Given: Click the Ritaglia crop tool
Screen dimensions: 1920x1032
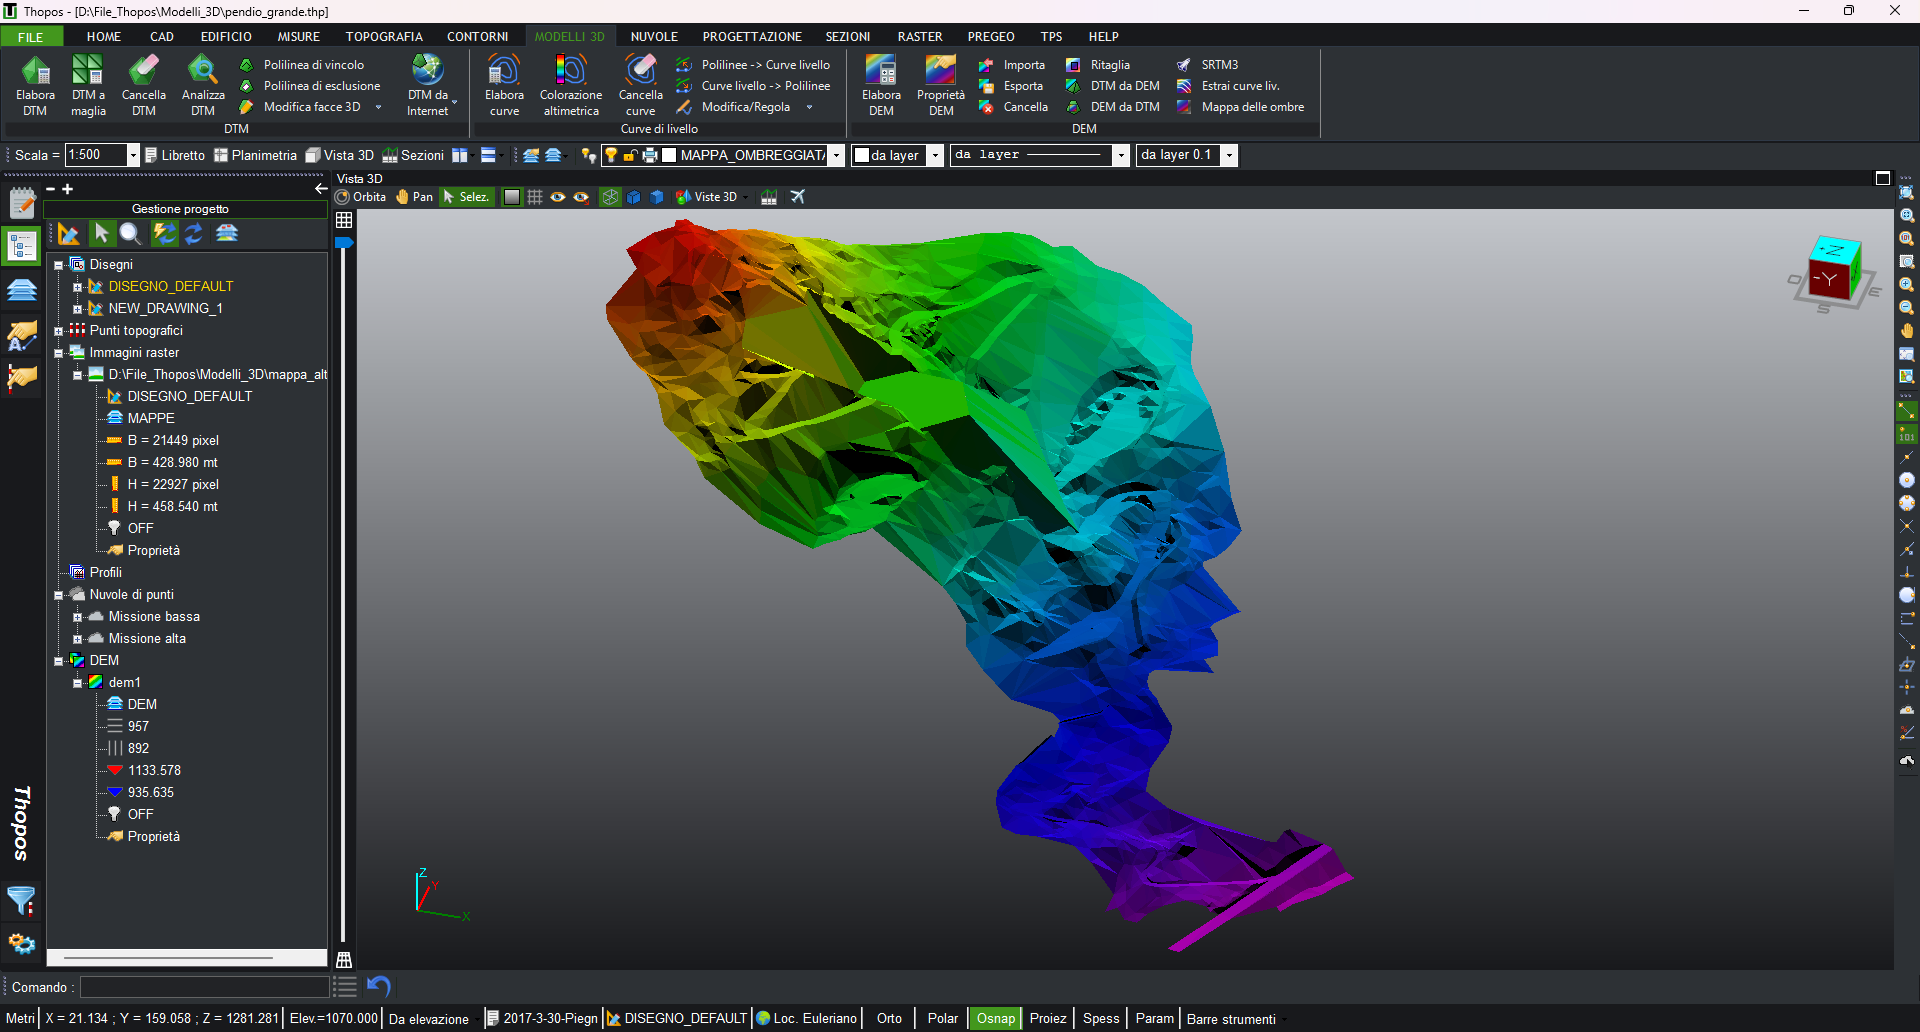Looking at the screenshot, I should point(1098,65).
